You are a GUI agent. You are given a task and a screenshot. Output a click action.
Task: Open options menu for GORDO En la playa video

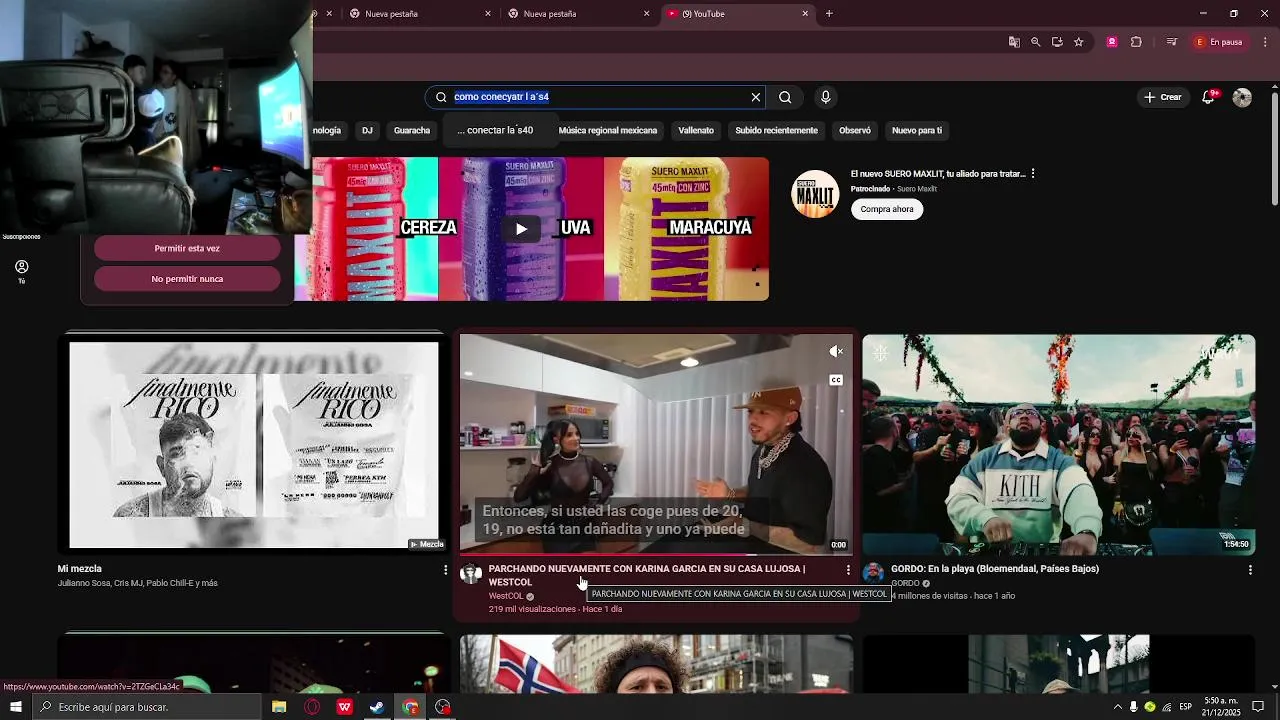pos(1250,570)
